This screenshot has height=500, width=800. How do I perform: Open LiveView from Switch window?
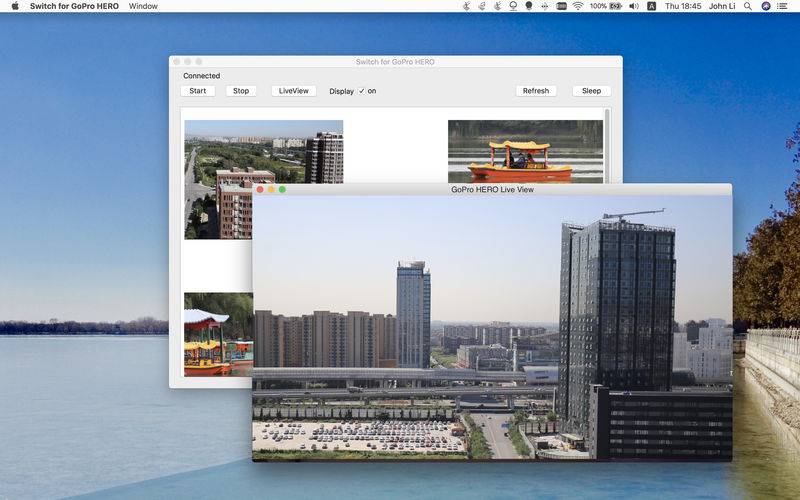293,91
